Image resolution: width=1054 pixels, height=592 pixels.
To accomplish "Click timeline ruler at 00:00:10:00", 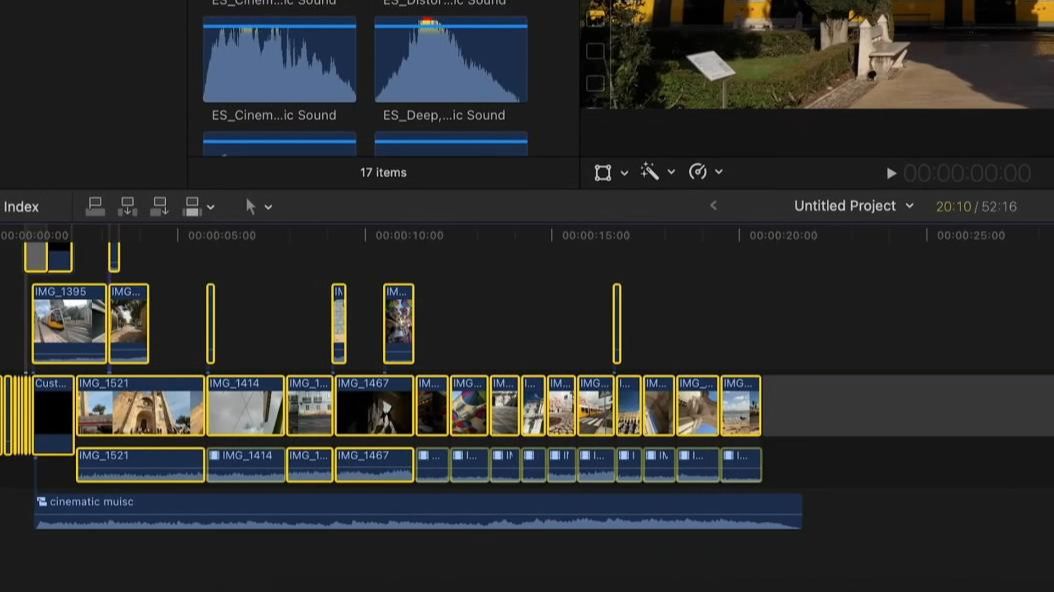I will click(x=409, y=235).
